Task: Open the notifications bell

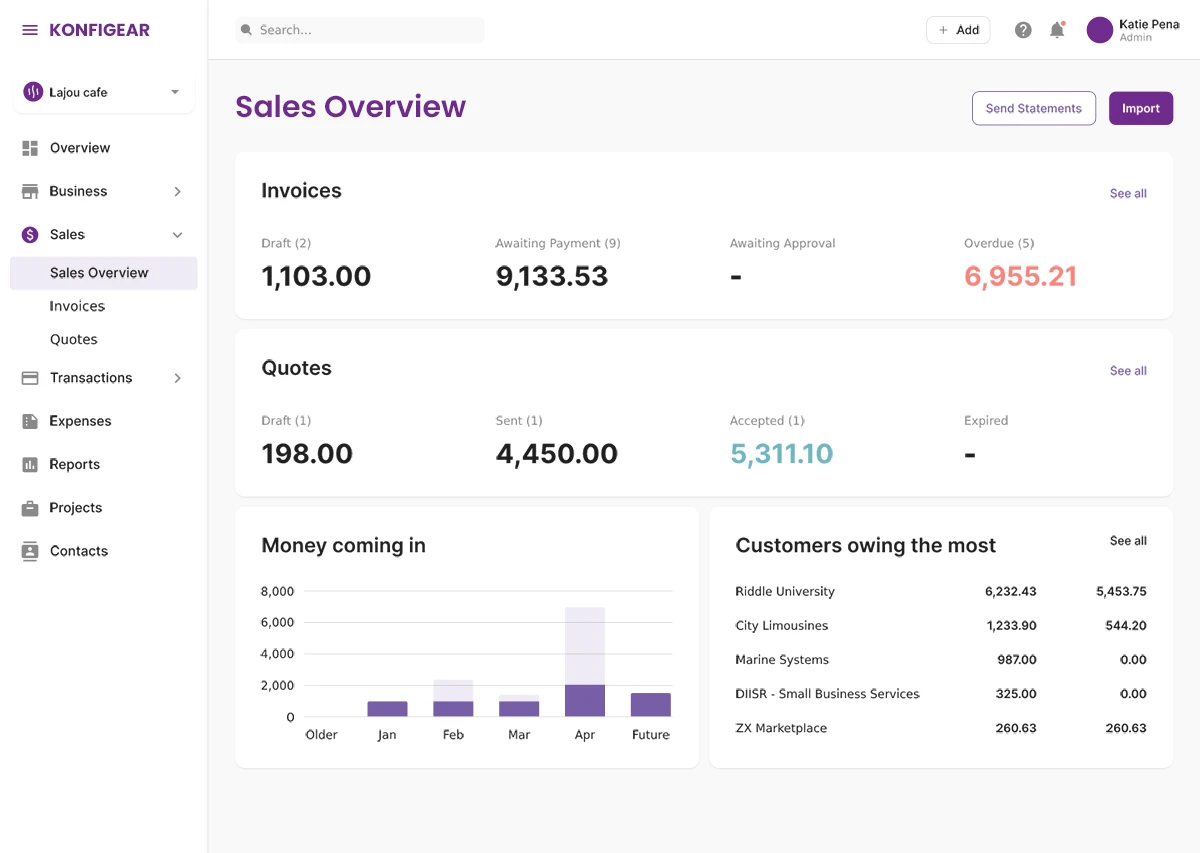Action: 1057,30
